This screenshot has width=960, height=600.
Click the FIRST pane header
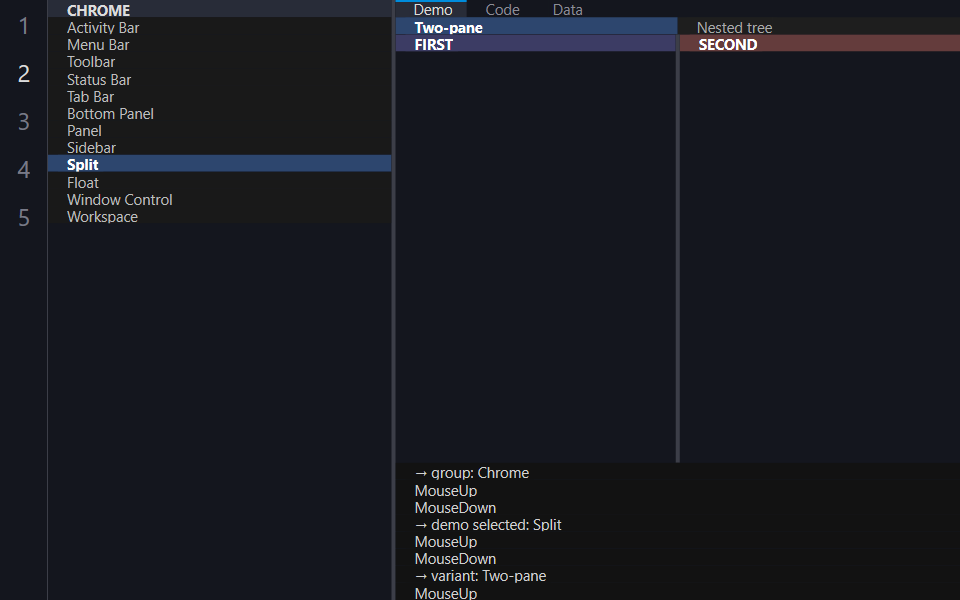(x=535, y=44)
